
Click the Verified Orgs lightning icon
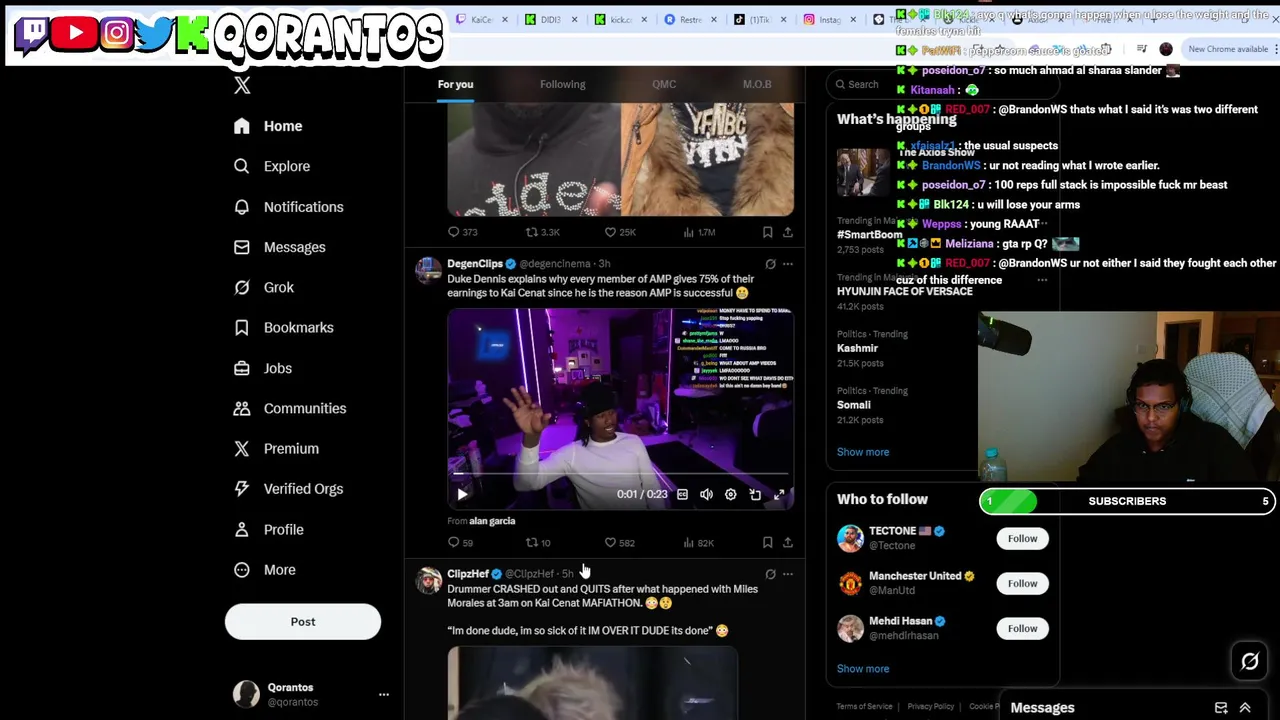(242, 489)
